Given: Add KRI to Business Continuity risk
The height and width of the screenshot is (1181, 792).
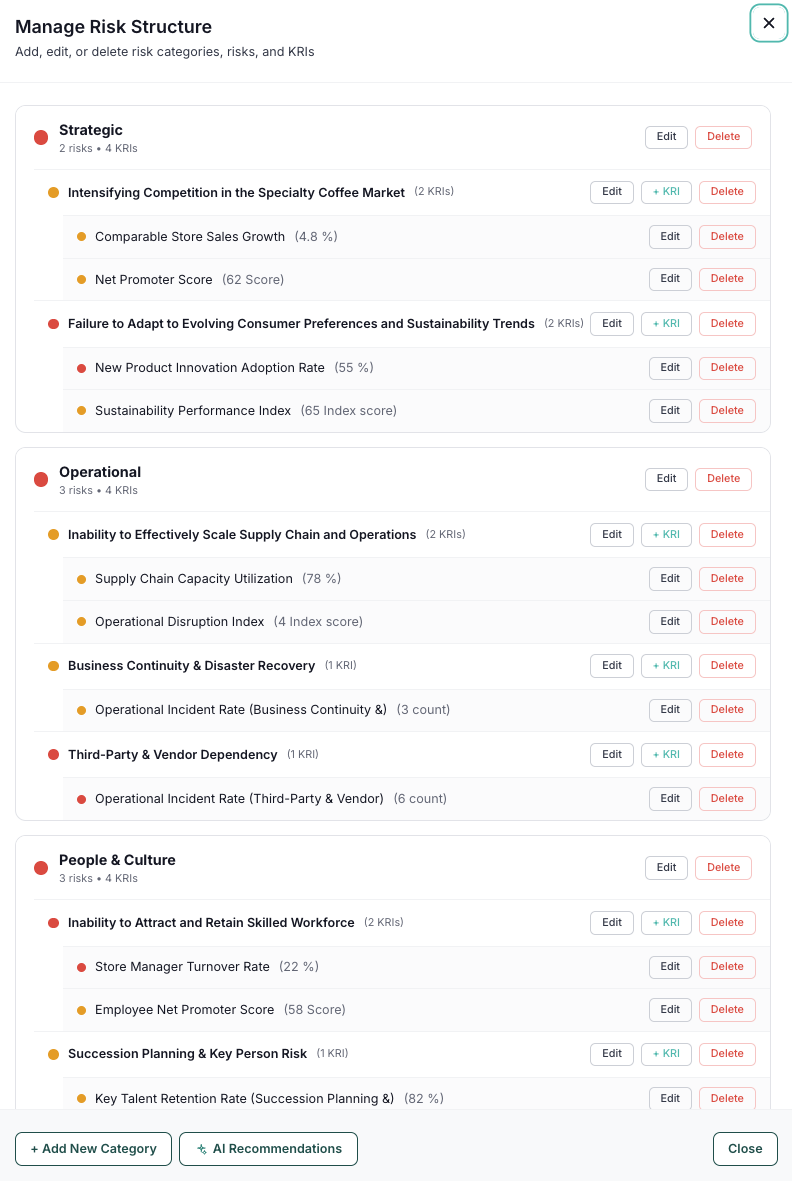Looking at the screenshot, I should [666, 666].
